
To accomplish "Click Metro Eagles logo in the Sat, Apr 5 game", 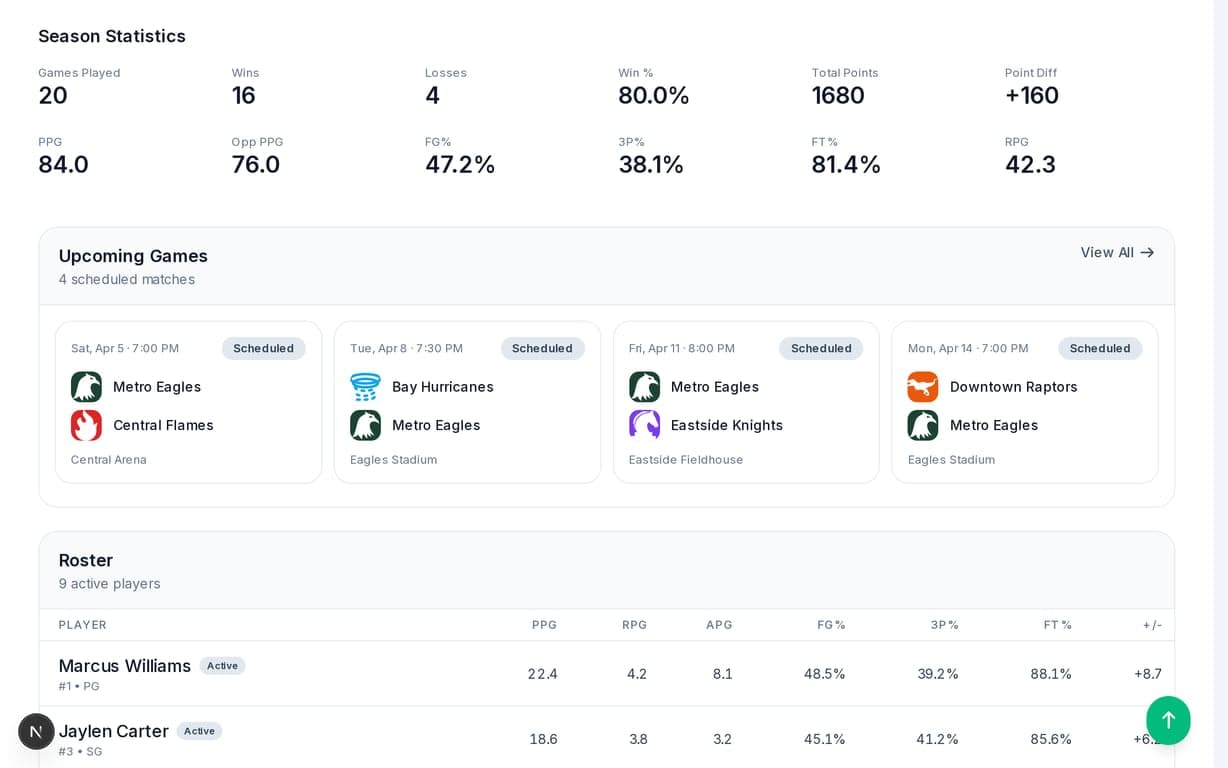I will click(86, 387).
